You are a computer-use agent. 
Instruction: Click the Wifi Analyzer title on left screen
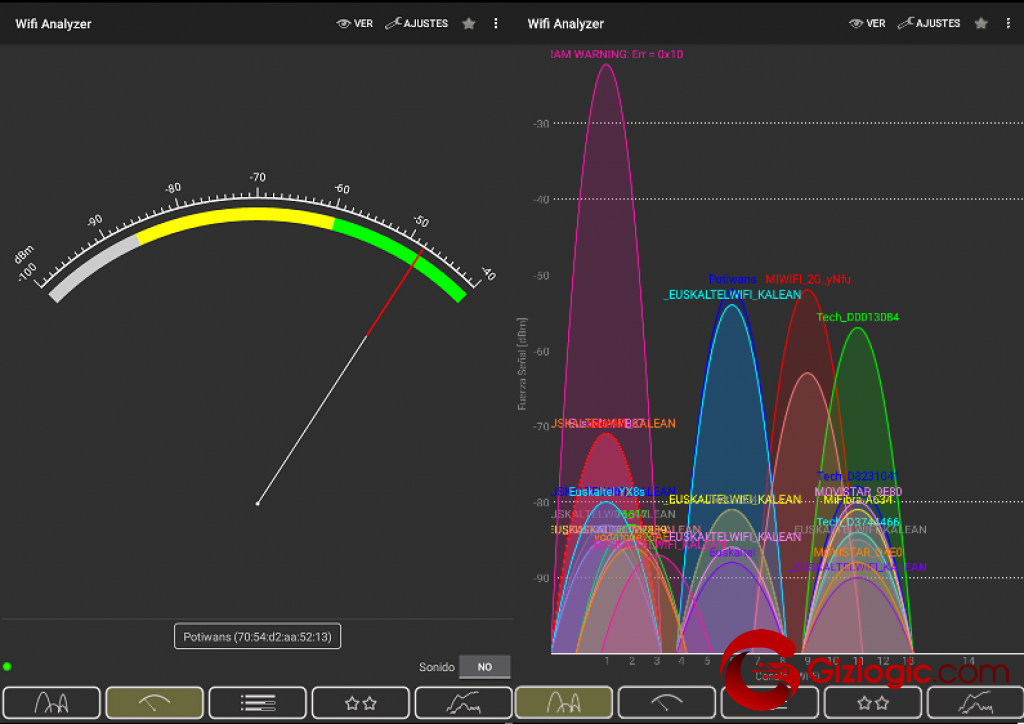click(54, 24)
